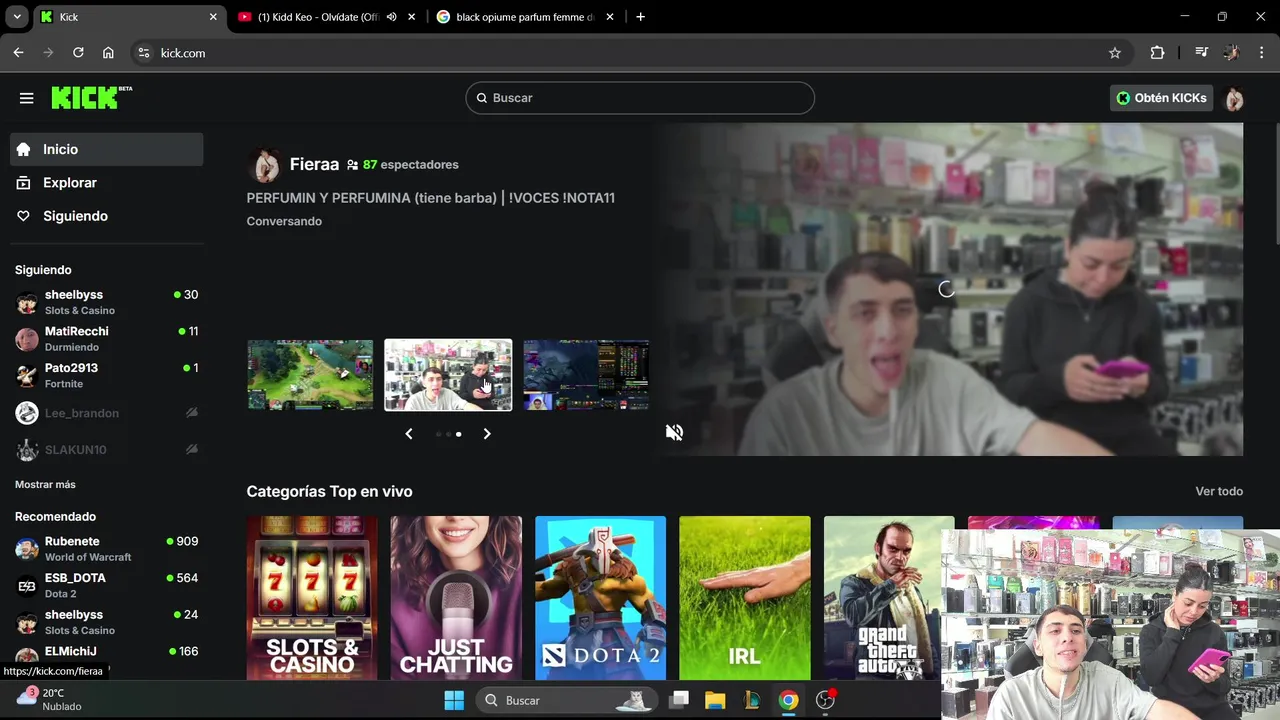Select the third carousel thumbnail
The height and width of the screenshot is (720, 1280).
click(x=586, y=375)
